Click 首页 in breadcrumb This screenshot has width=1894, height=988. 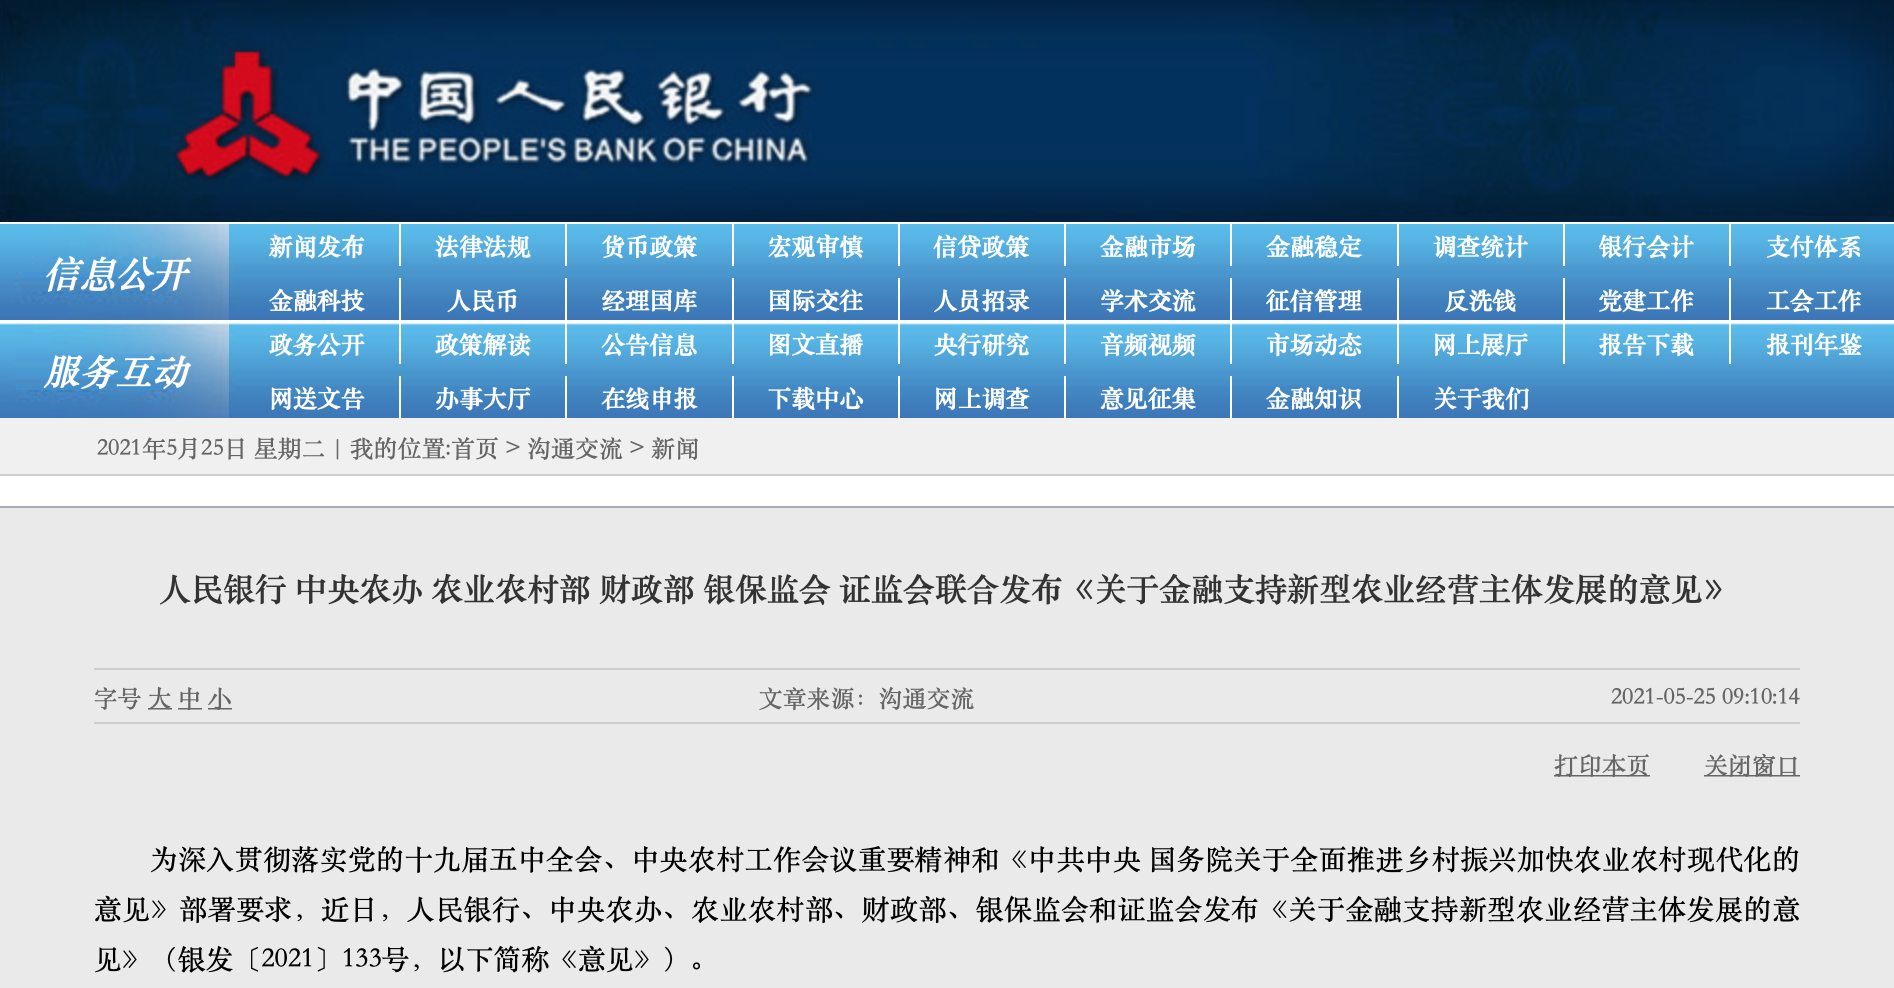point(475,448)
